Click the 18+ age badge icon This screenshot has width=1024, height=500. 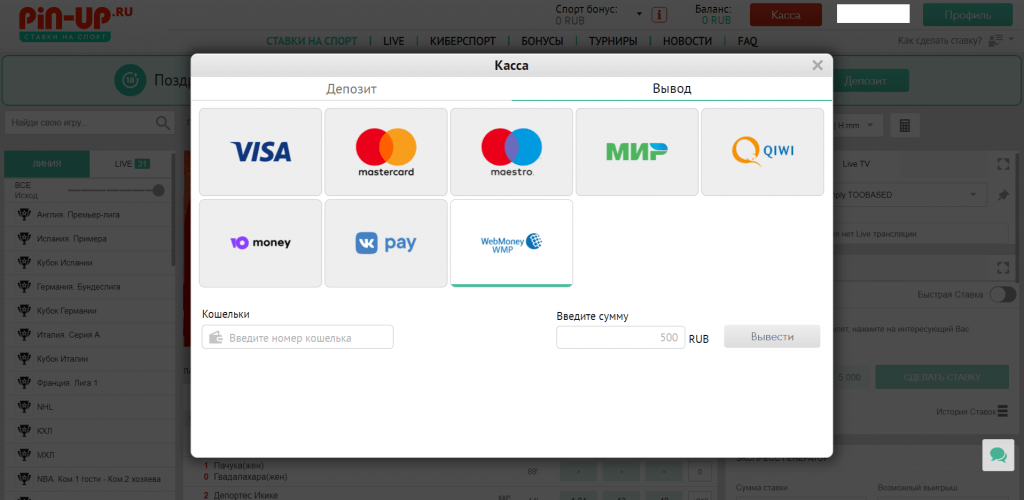point(131,81)
